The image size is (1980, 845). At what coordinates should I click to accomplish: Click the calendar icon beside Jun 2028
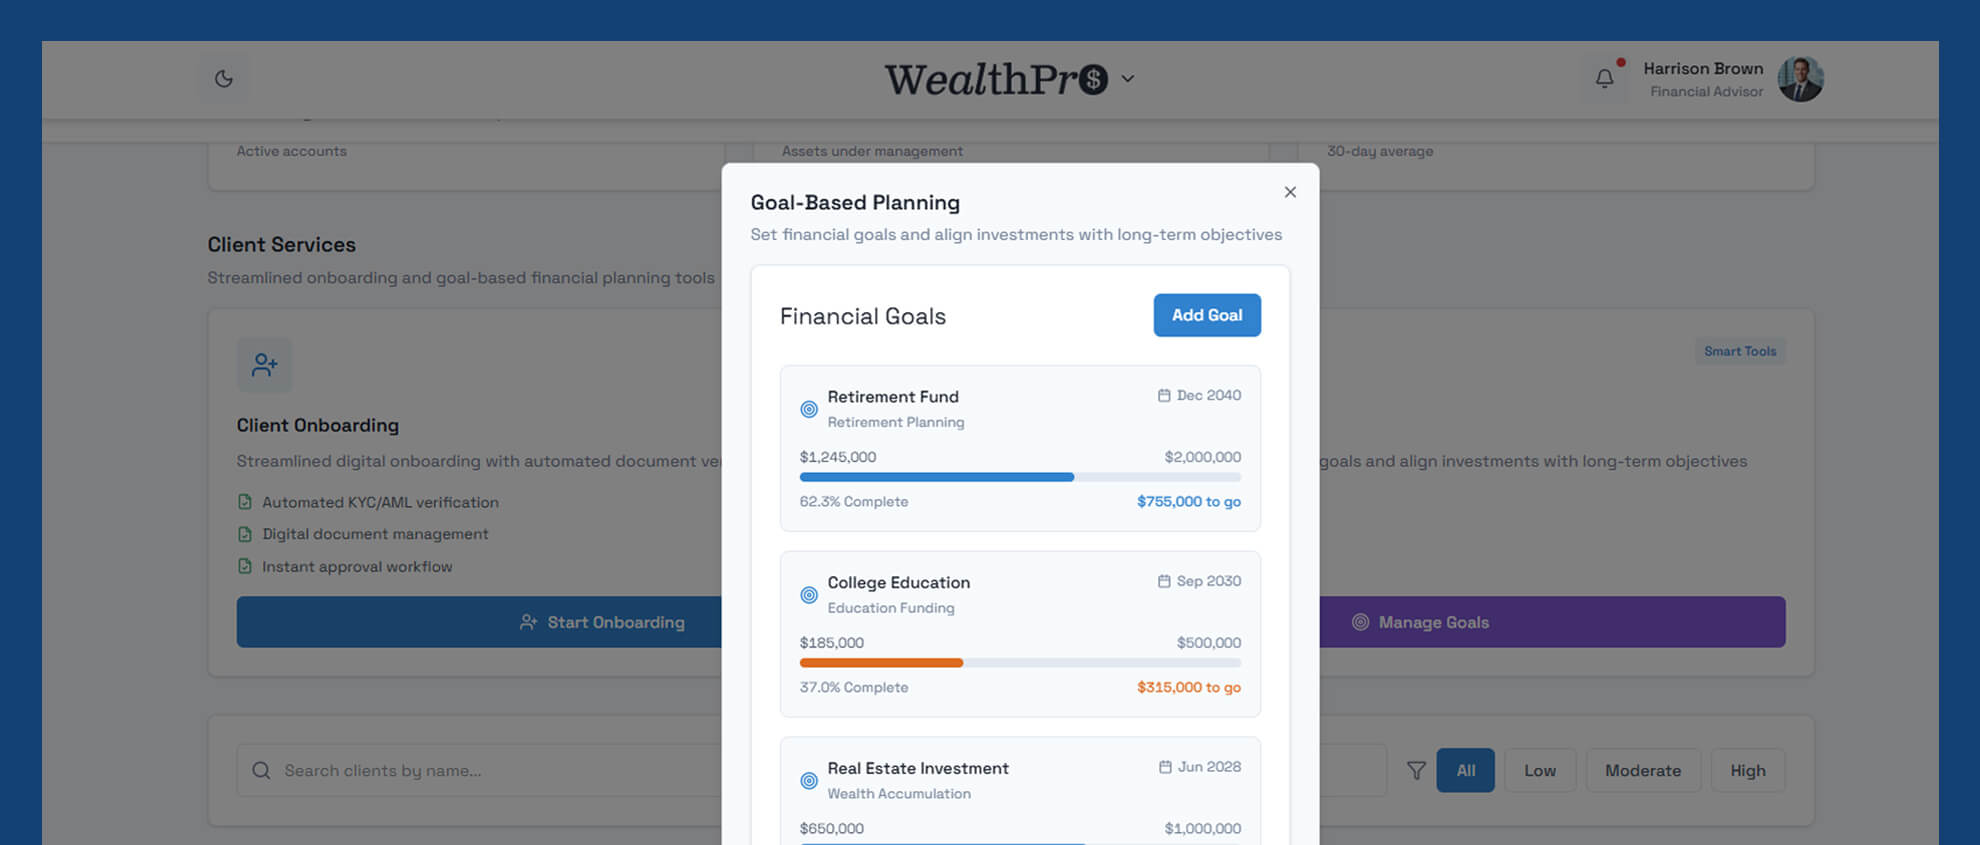[1165, 767]
